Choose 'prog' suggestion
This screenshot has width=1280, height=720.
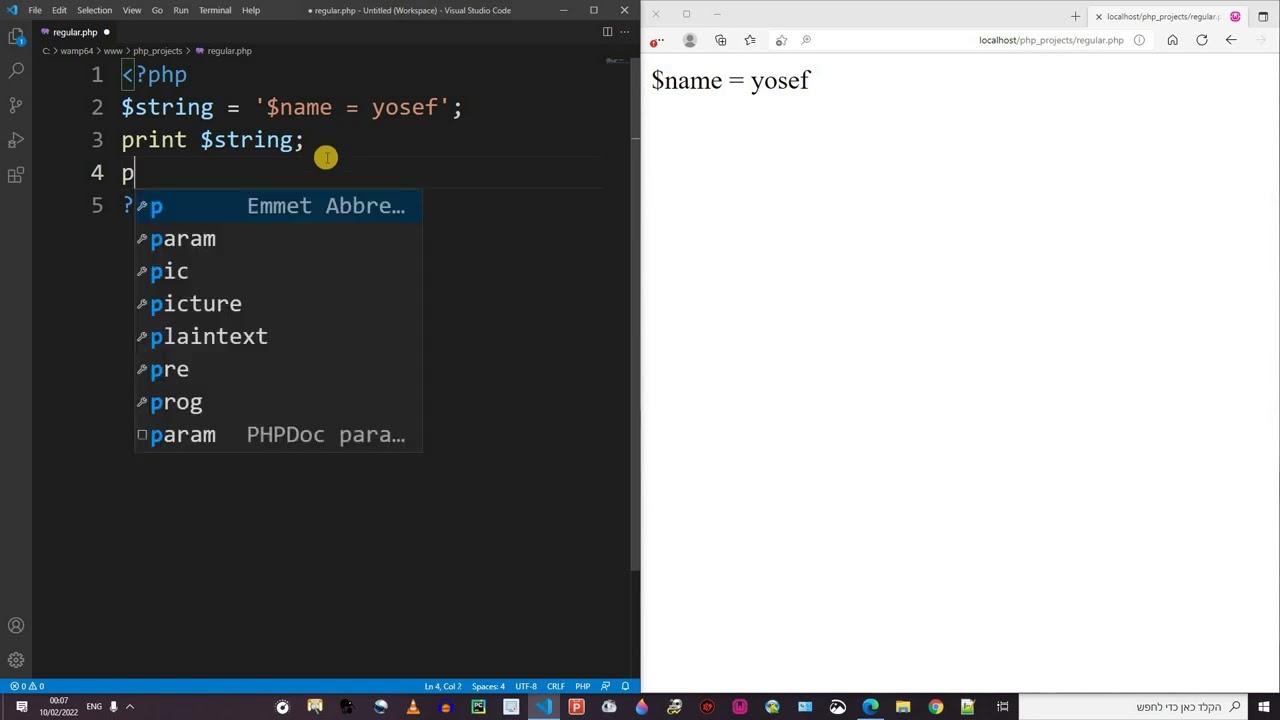[x=278, y=402]
